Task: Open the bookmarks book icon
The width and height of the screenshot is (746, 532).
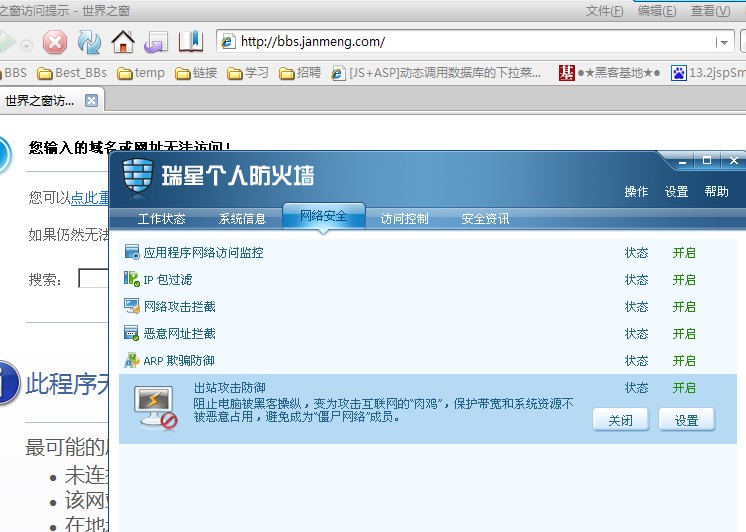Action: [x=191, y=41]
